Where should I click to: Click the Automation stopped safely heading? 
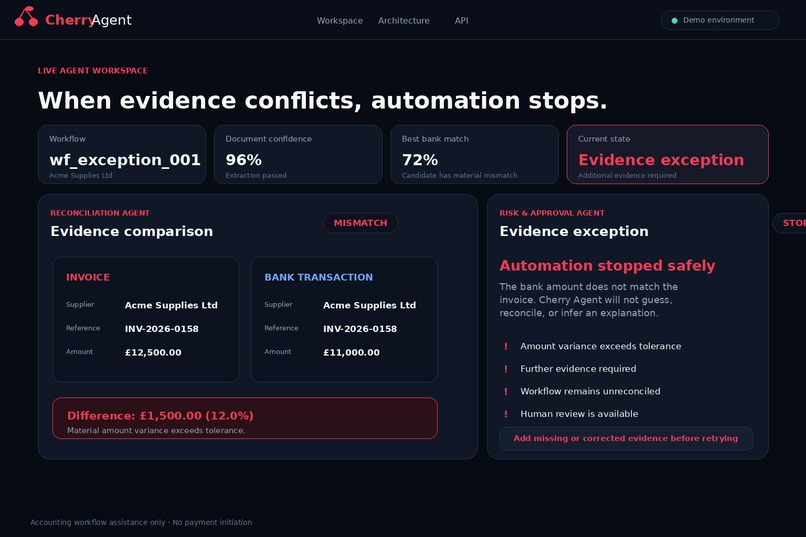point(607,266)
